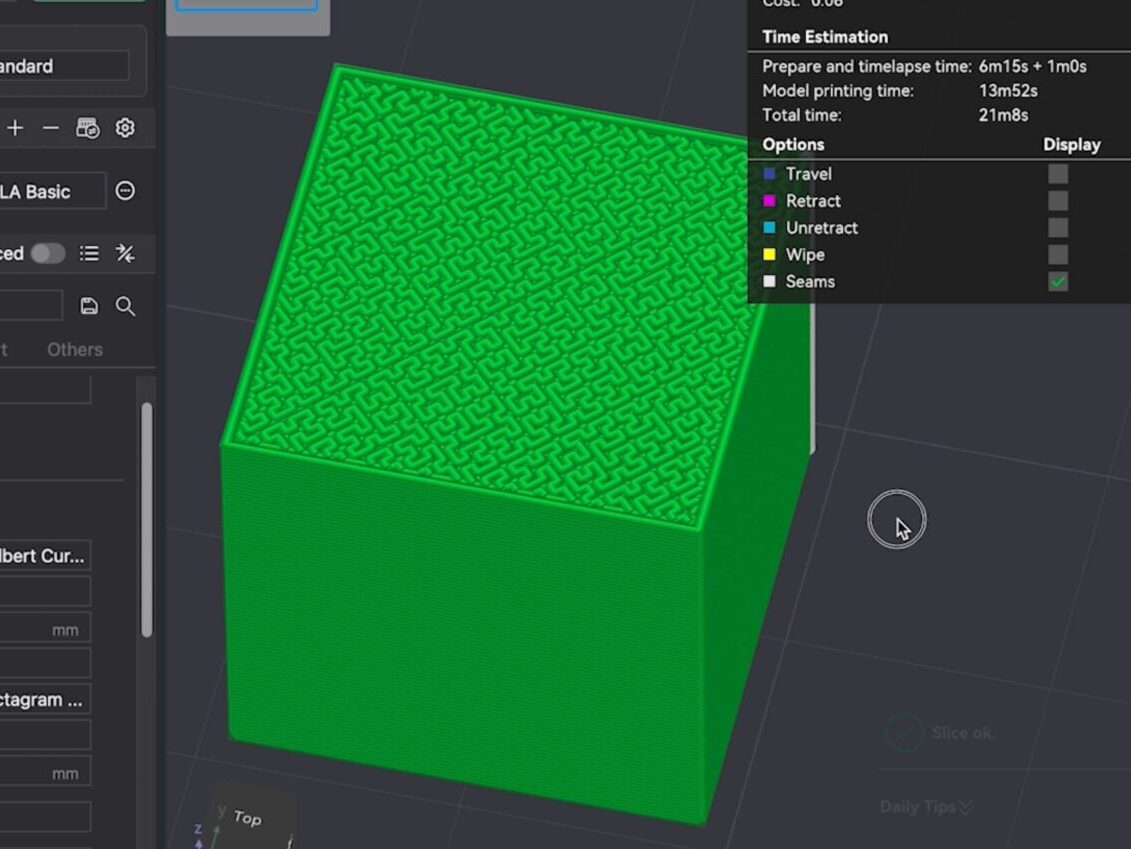
Task: Click the compare presets arrows icon
Action: tap(125, 253)
